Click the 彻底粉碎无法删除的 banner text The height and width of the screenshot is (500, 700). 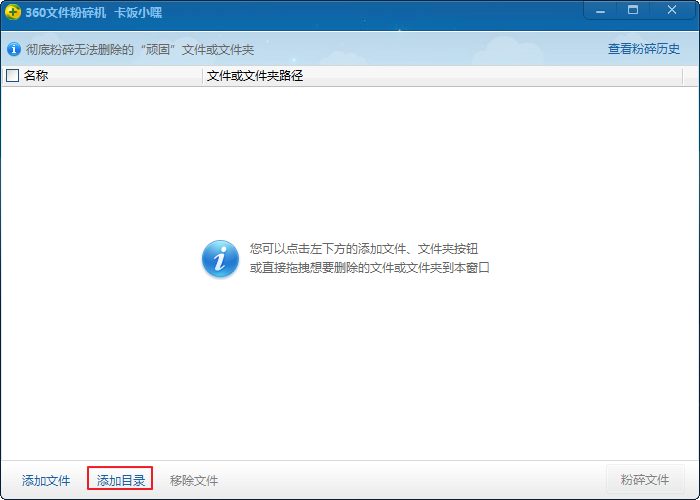click(x=140, y=49)
